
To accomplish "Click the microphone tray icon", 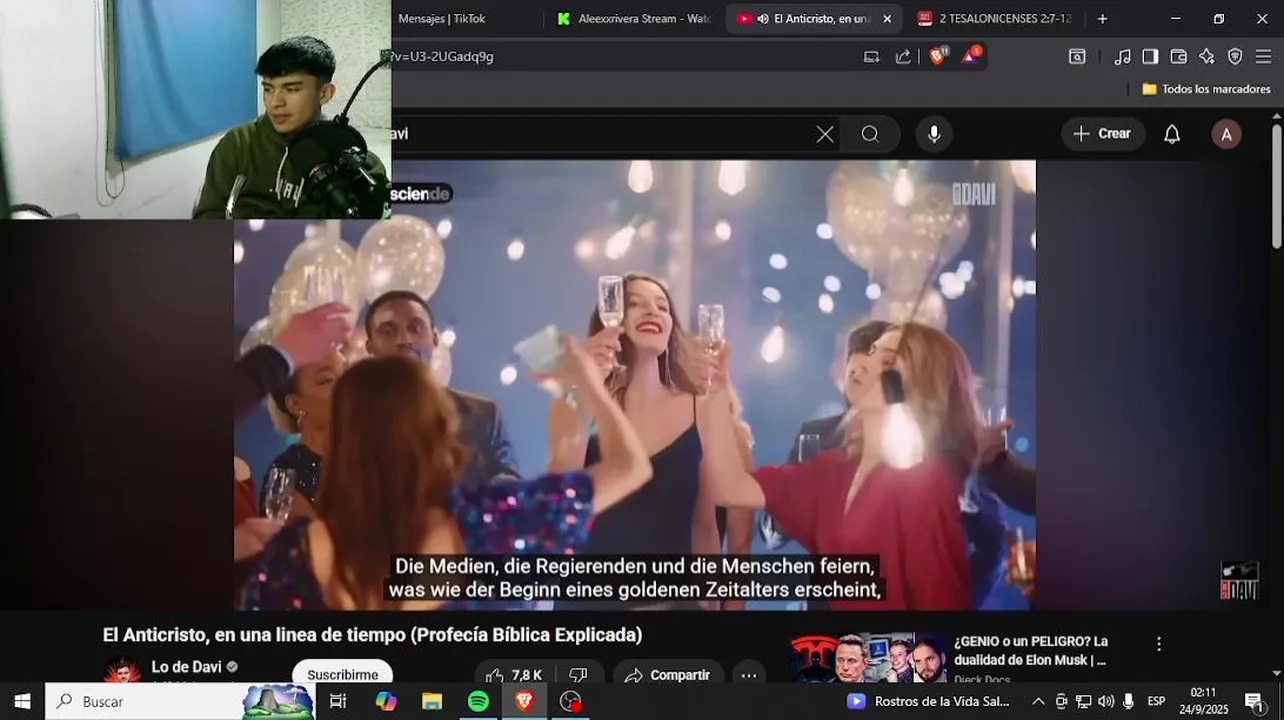I will 1128,701.
